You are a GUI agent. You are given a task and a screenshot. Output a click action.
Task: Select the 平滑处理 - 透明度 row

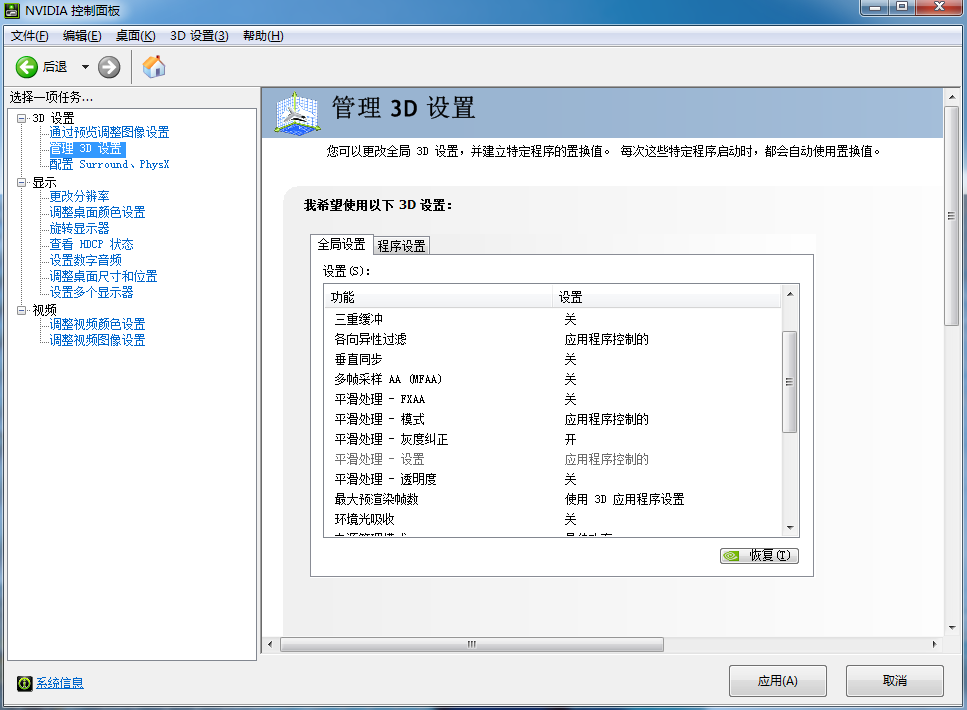click(553, 479)
